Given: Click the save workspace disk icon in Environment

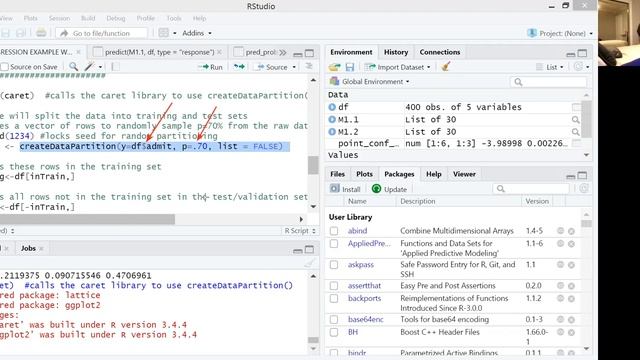Looking at the screenshot, I should pyautogui.click(x=350, y=67).
